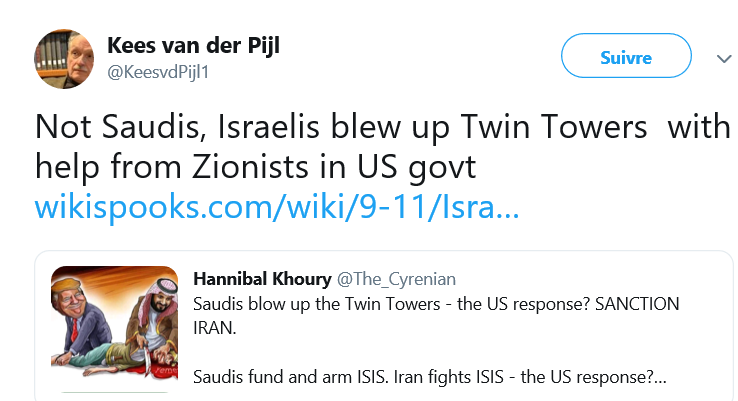Click the Kees van der Pijl display name

(x=202, y=47)
